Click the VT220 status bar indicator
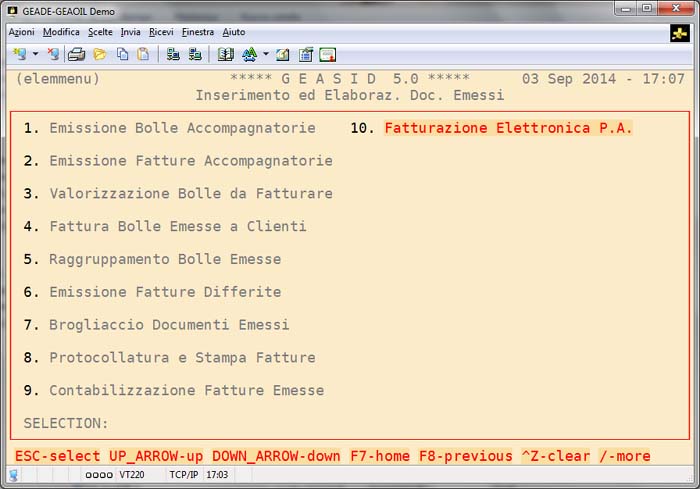Image resolution: width=700 pixels, height=489 pixels. tap(133, 473)
